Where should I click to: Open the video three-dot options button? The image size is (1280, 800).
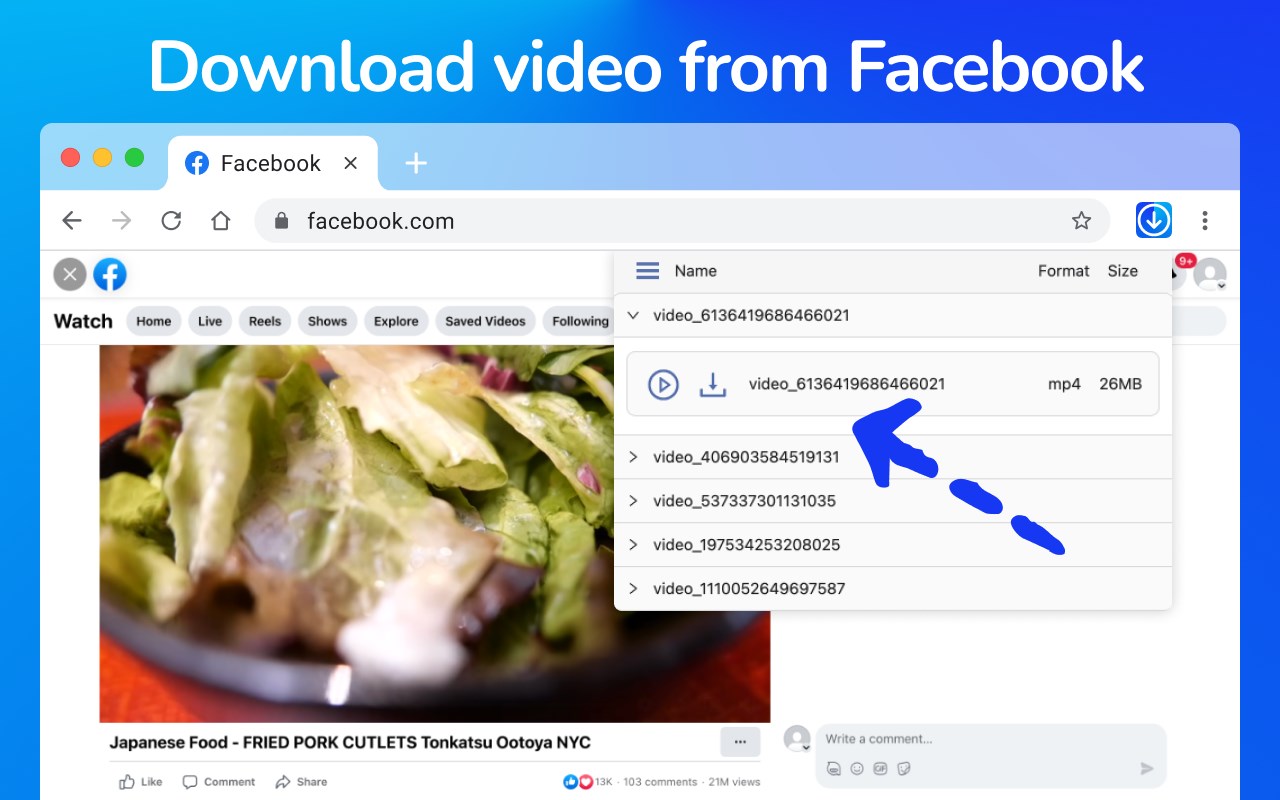pyautogui.click(x=740, y=742)
